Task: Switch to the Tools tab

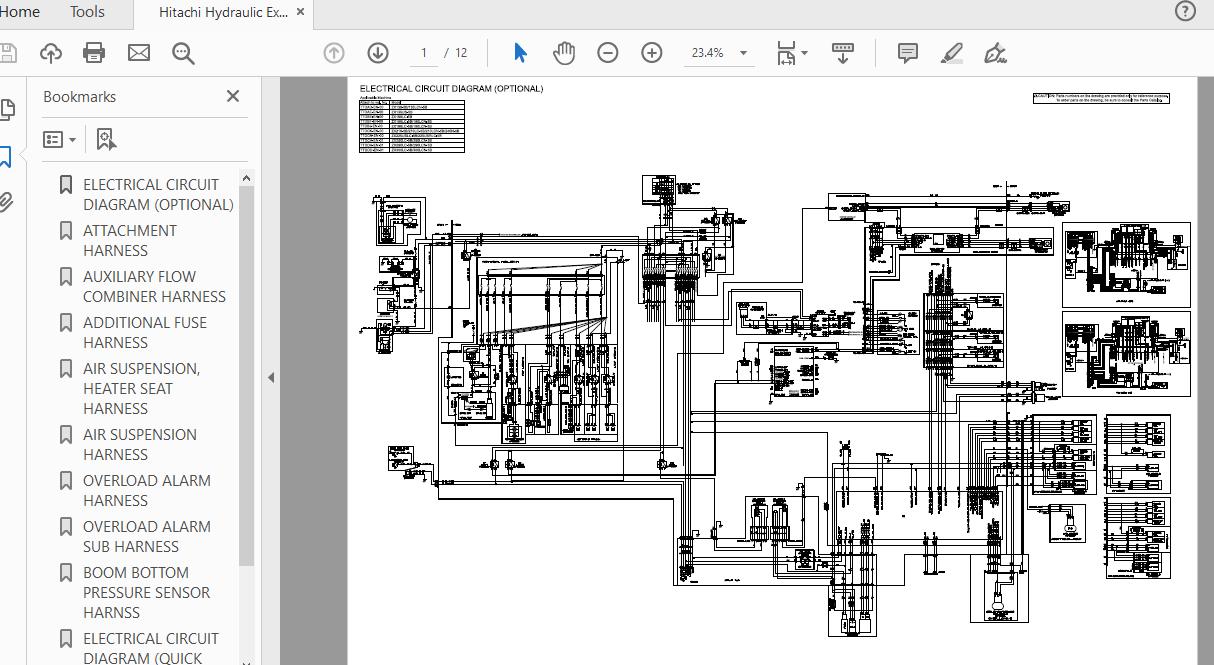Action: click(87, 12)
